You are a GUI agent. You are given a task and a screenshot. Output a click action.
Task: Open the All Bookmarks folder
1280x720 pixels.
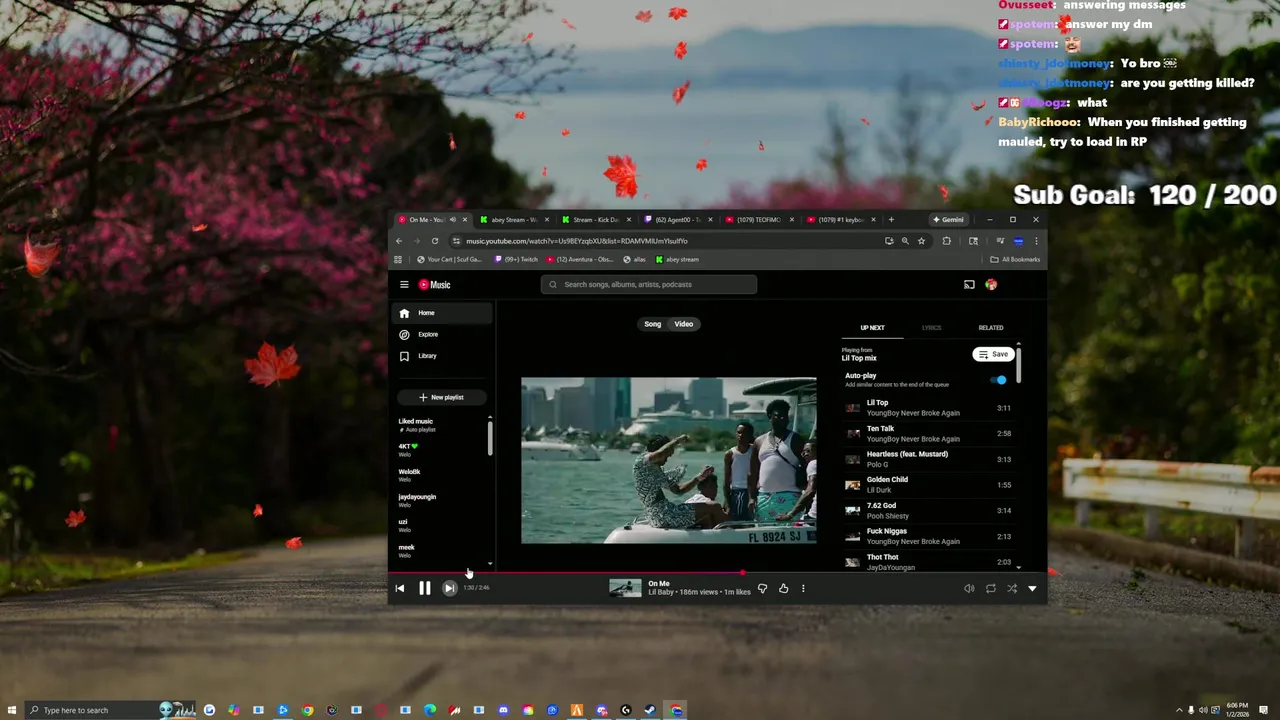(x=1015, y=260)
